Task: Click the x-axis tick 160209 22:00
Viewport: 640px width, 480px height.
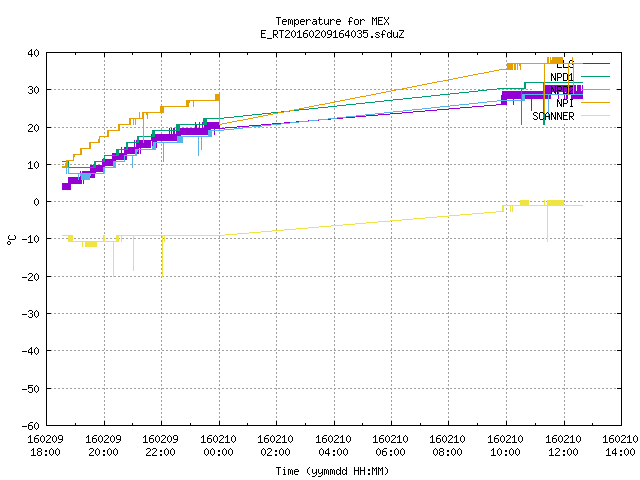Action: [160, 446]
